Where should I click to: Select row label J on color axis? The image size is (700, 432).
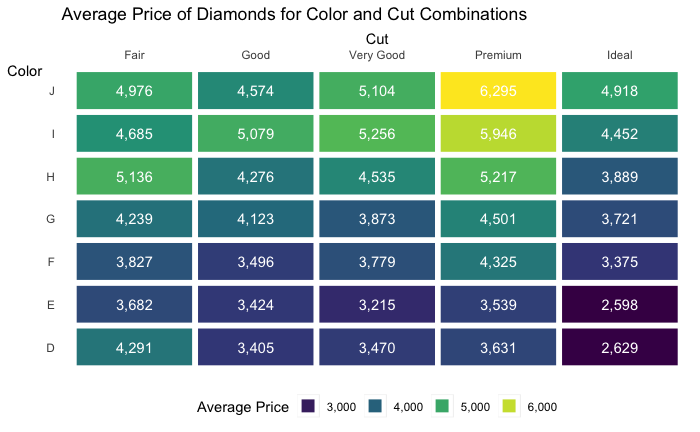52,91
